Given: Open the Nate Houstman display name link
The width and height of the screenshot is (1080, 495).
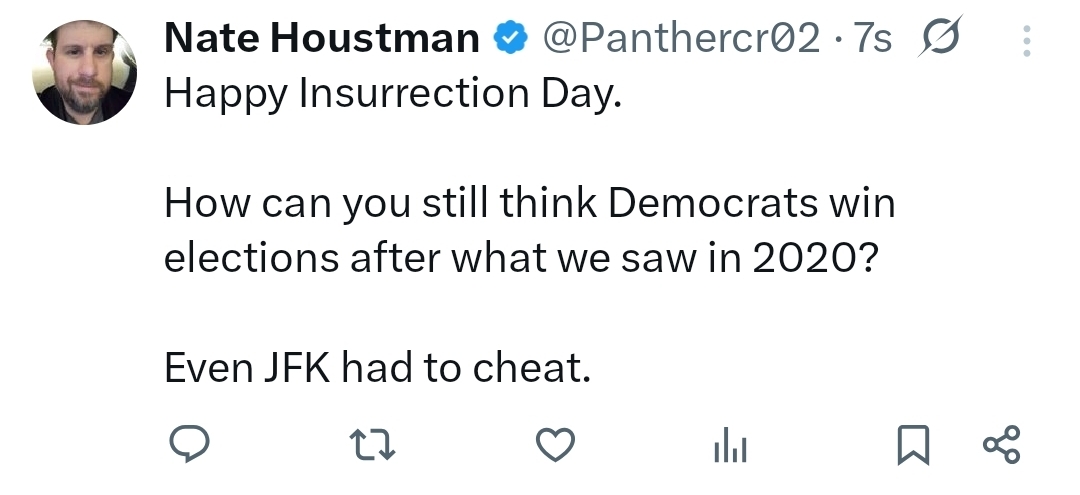Looking at the screenshot, I should 321,39.
